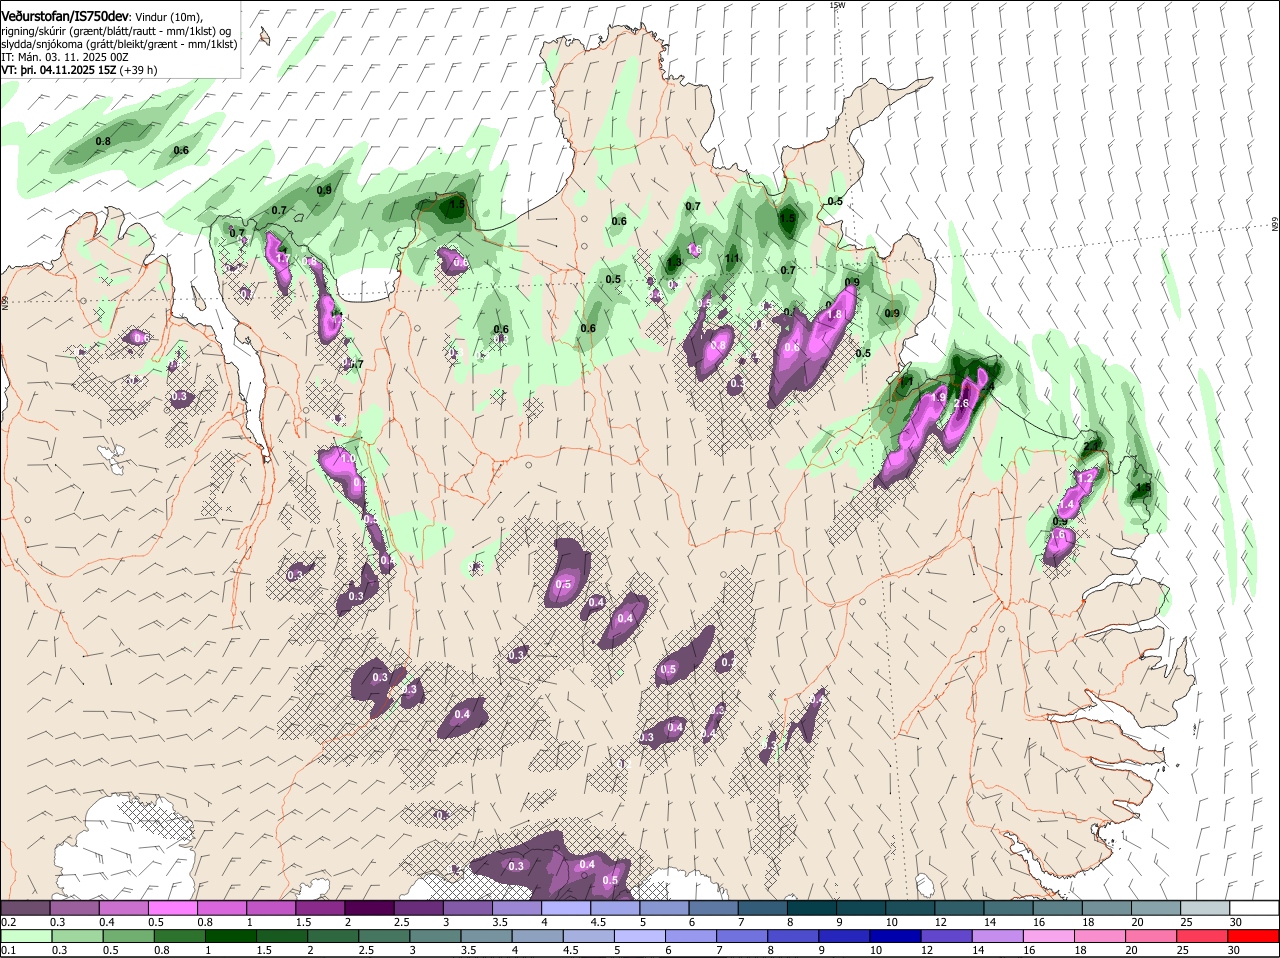Pick lower-row rain swatch between 4 and 4.5
The height and width of the screenshot is (958, 1280).
(x=540, y=936)
